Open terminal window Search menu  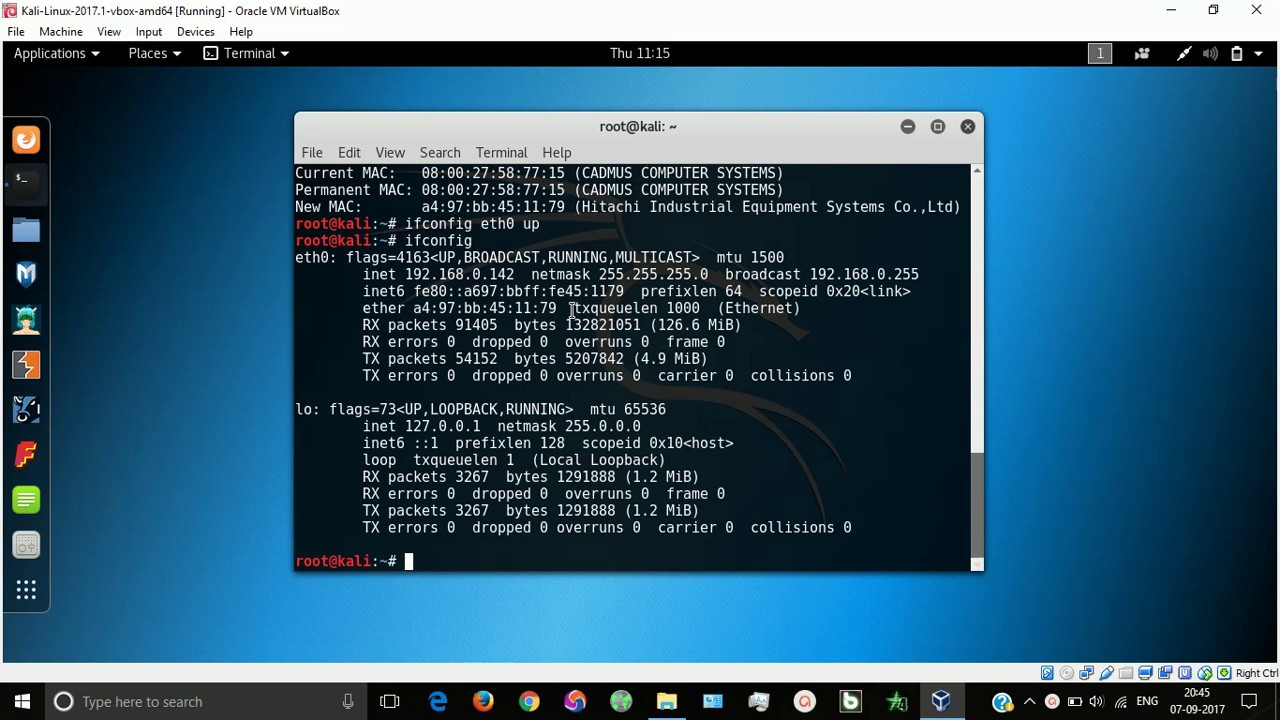(x=440, y=152)
